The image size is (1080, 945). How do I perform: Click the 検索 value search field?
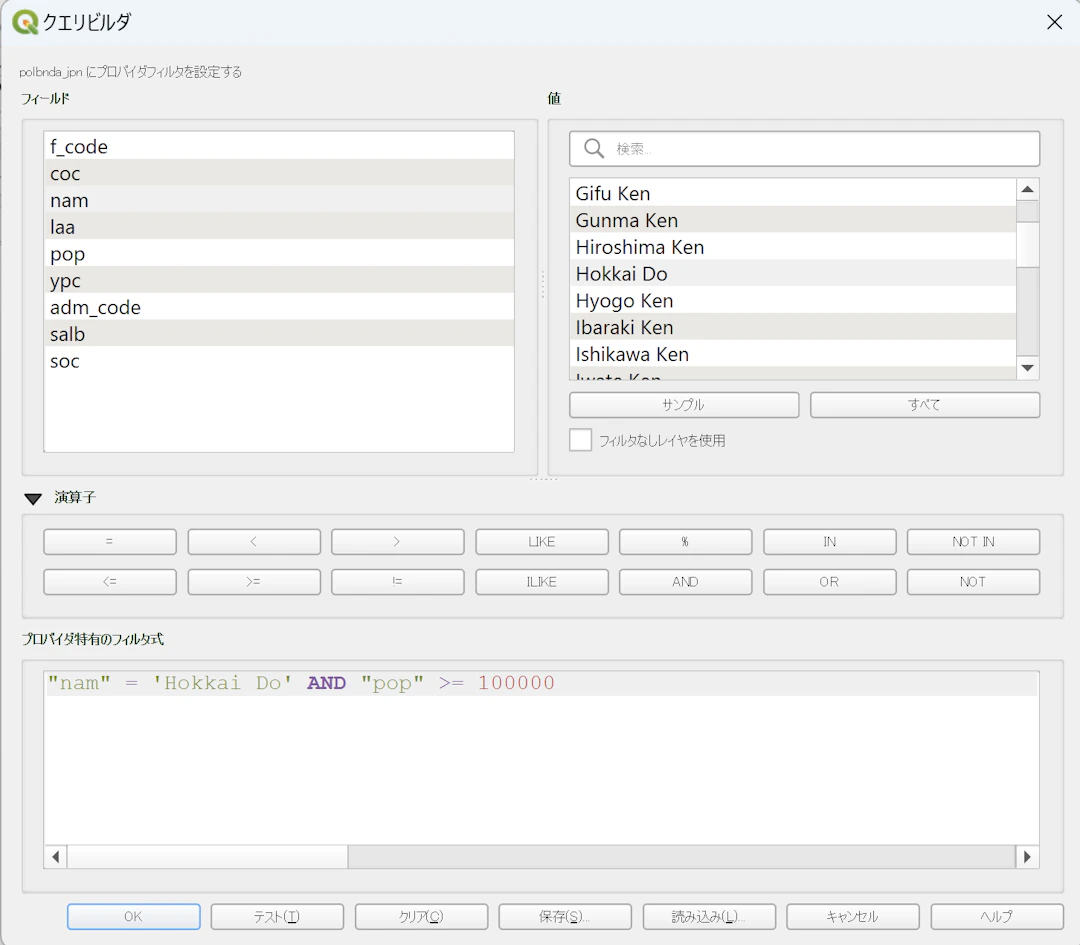804,149
